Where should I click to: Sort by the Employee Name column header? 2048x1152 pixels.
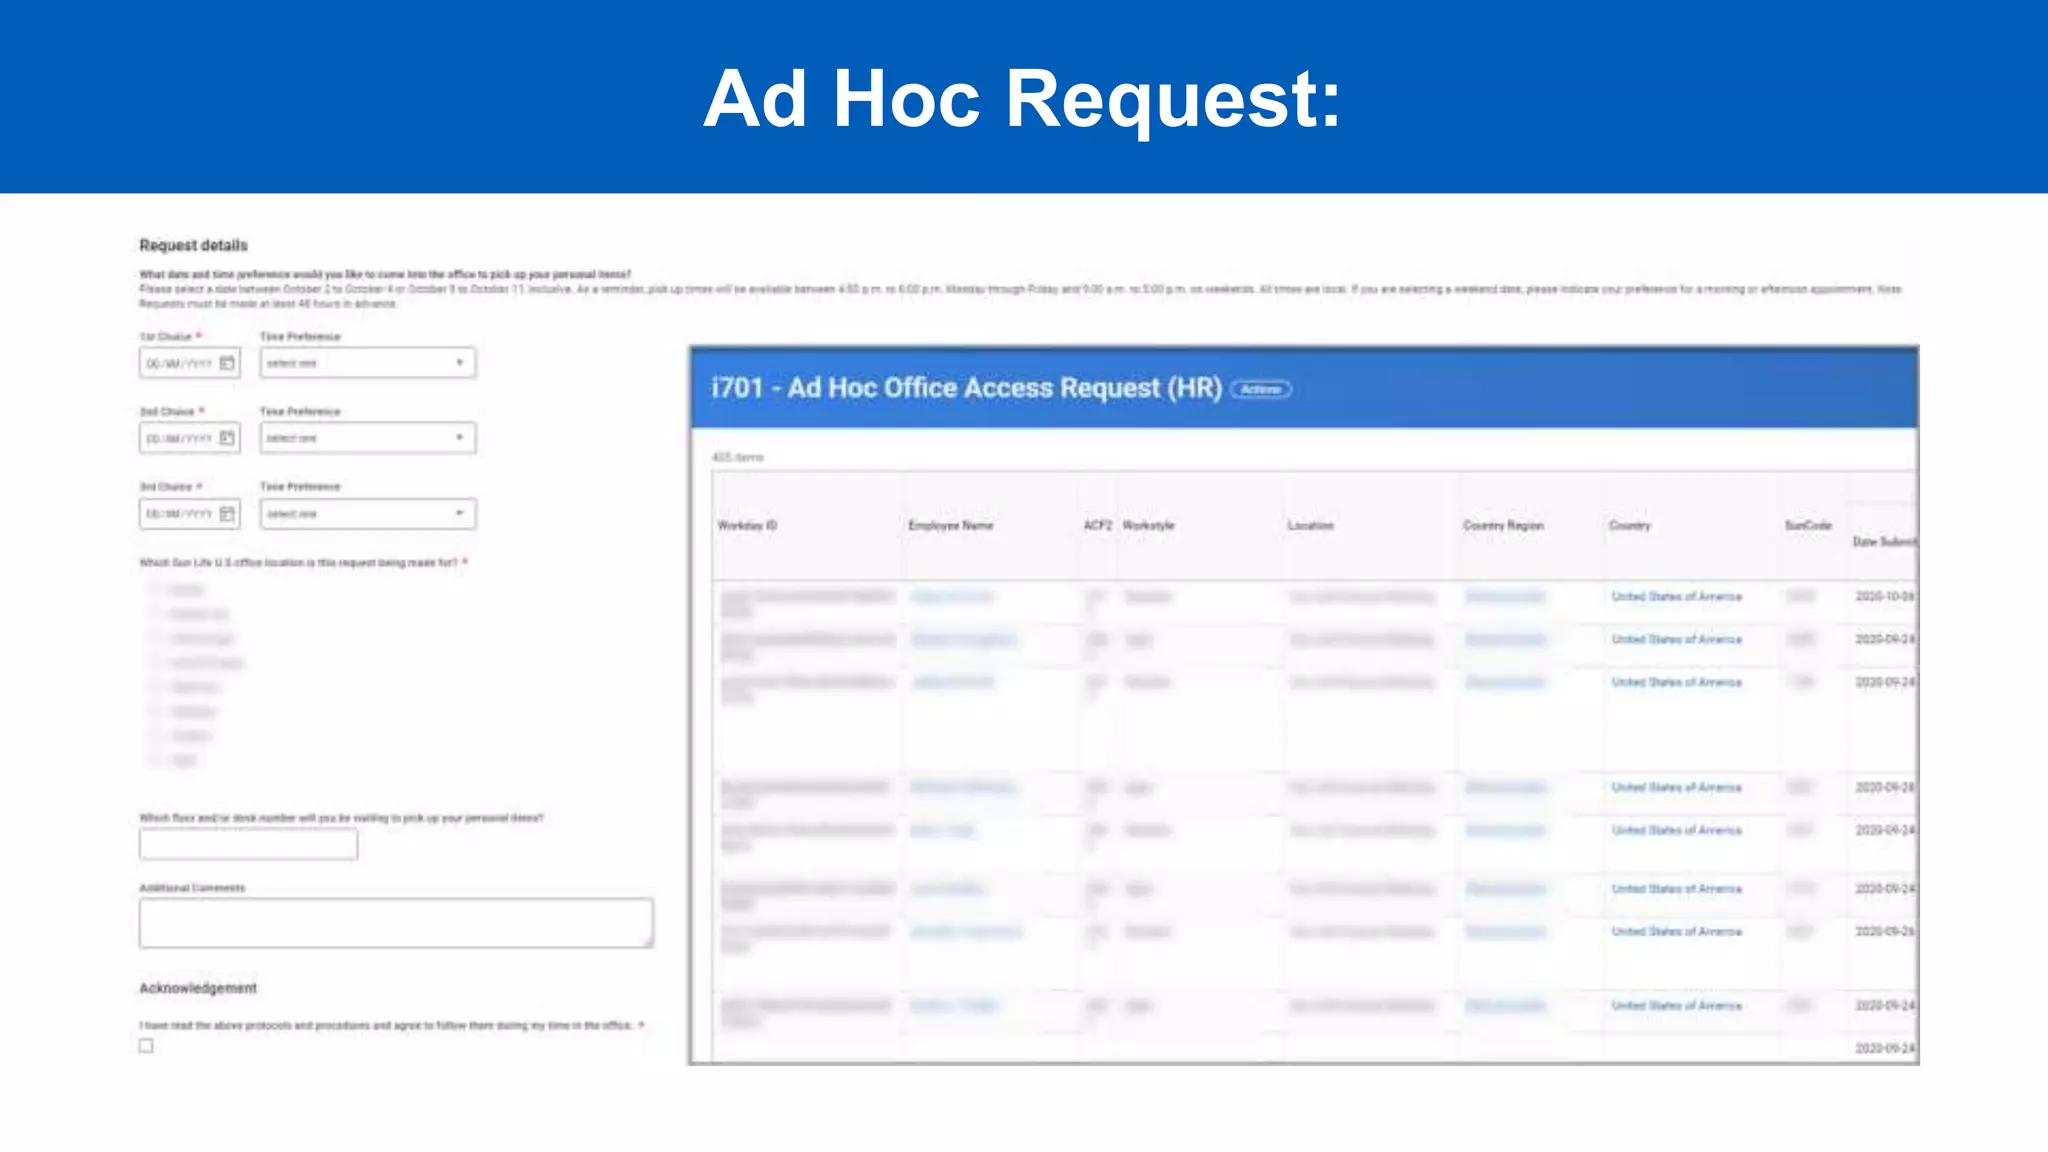pyautogui.click(x=950, y=526)
